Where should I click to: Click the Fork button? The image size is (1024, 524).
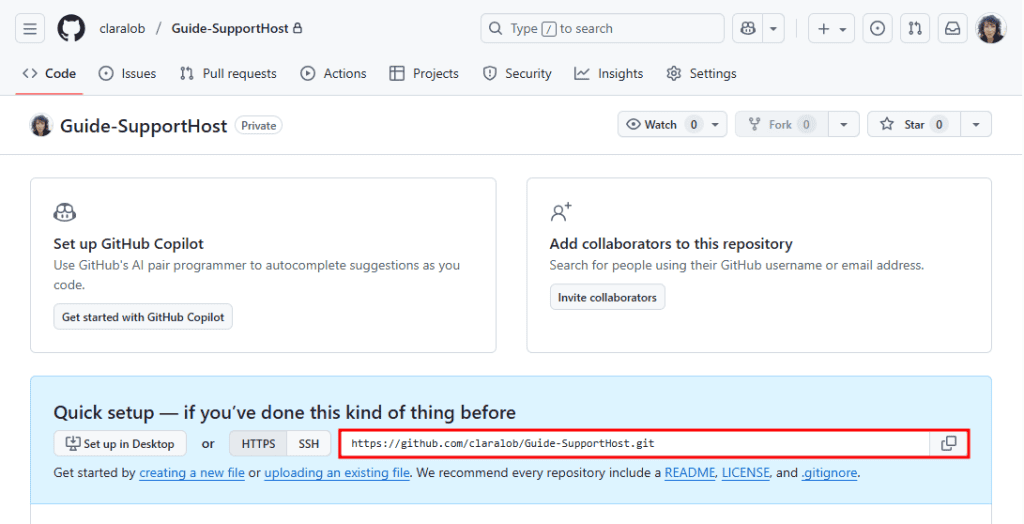point(782,124)
